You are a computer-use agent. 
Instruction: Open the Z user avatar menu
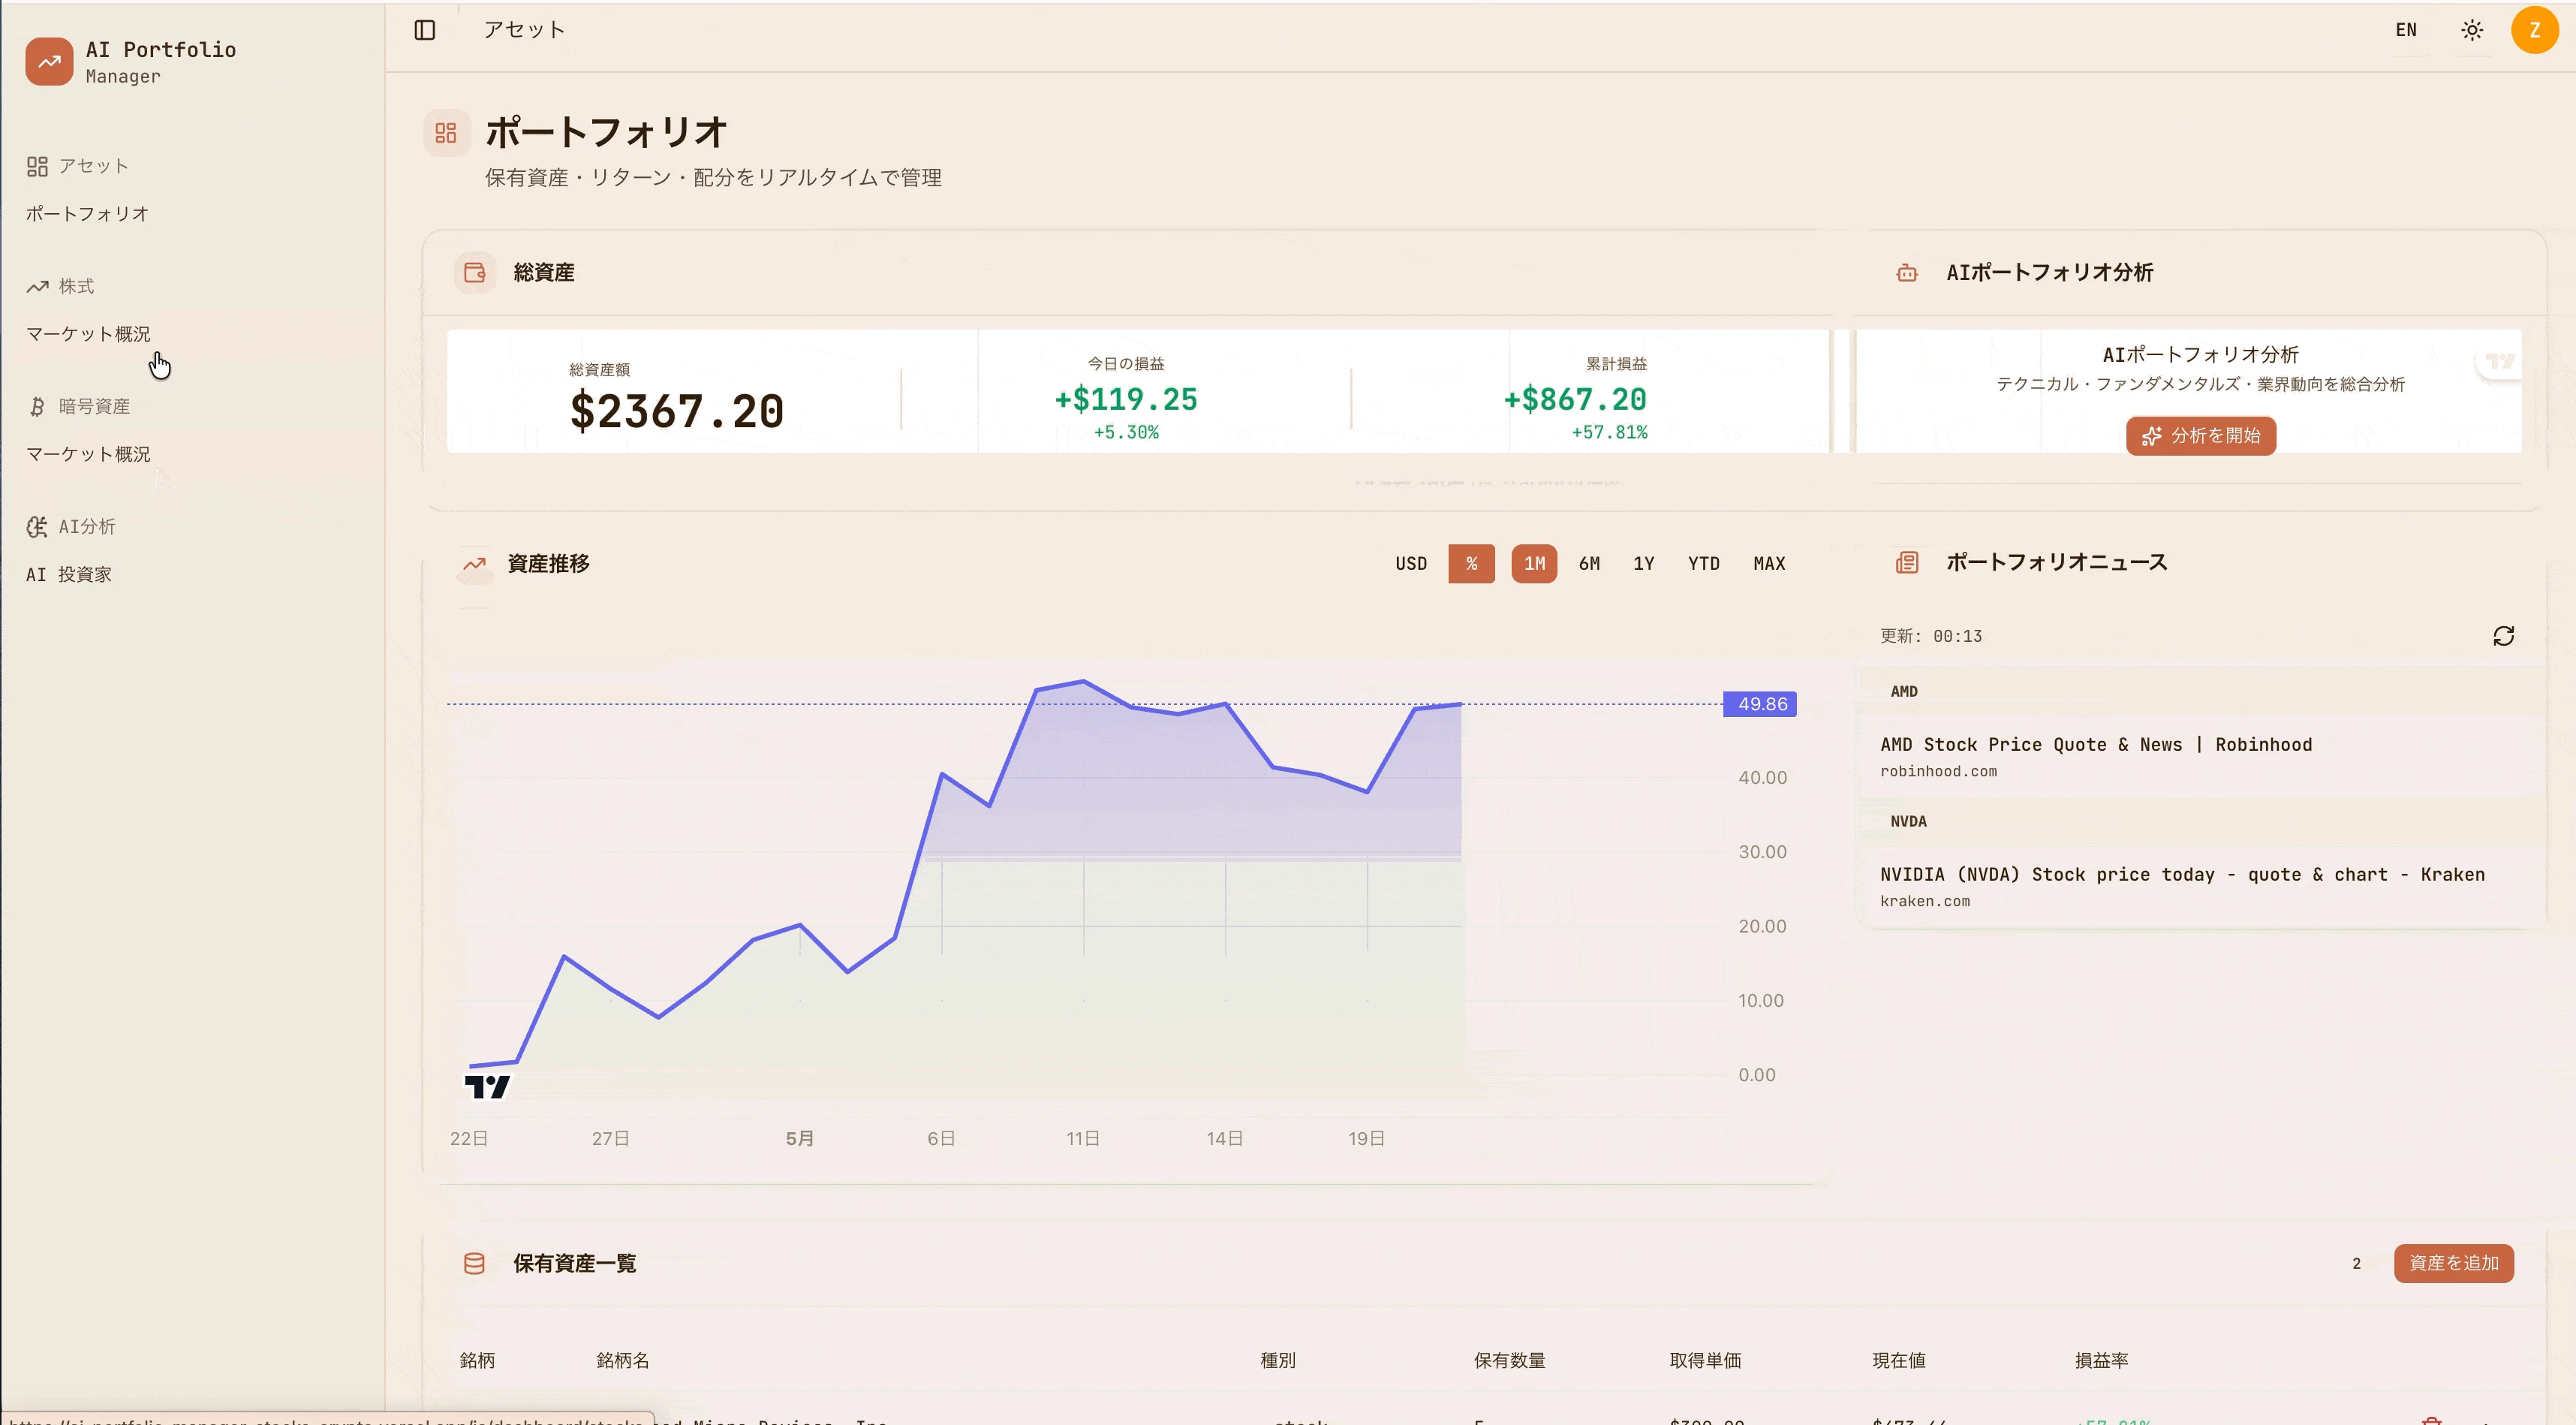[2534, 30]
